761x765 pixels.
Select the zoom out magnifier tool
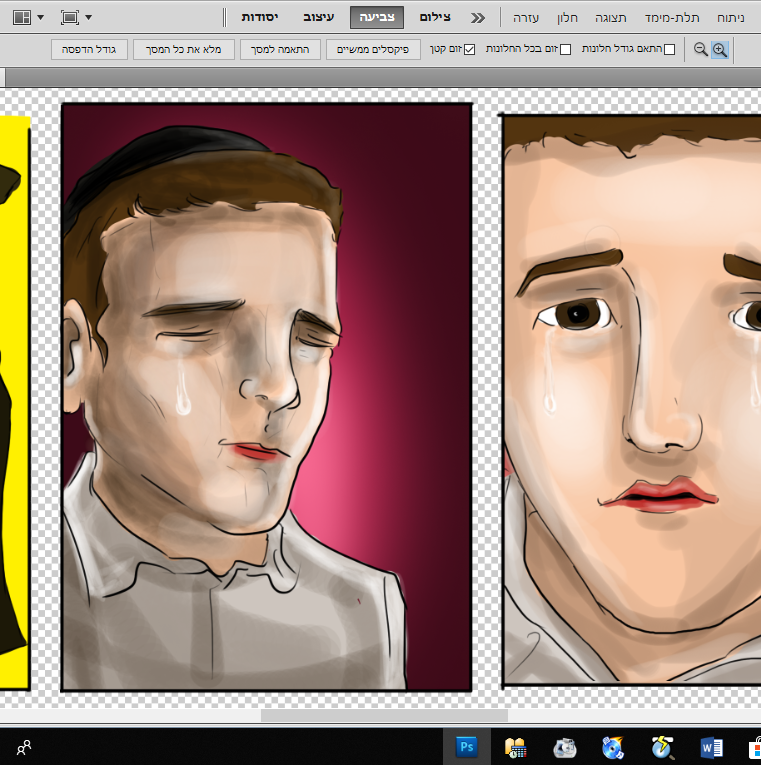(x=700, y=49)
